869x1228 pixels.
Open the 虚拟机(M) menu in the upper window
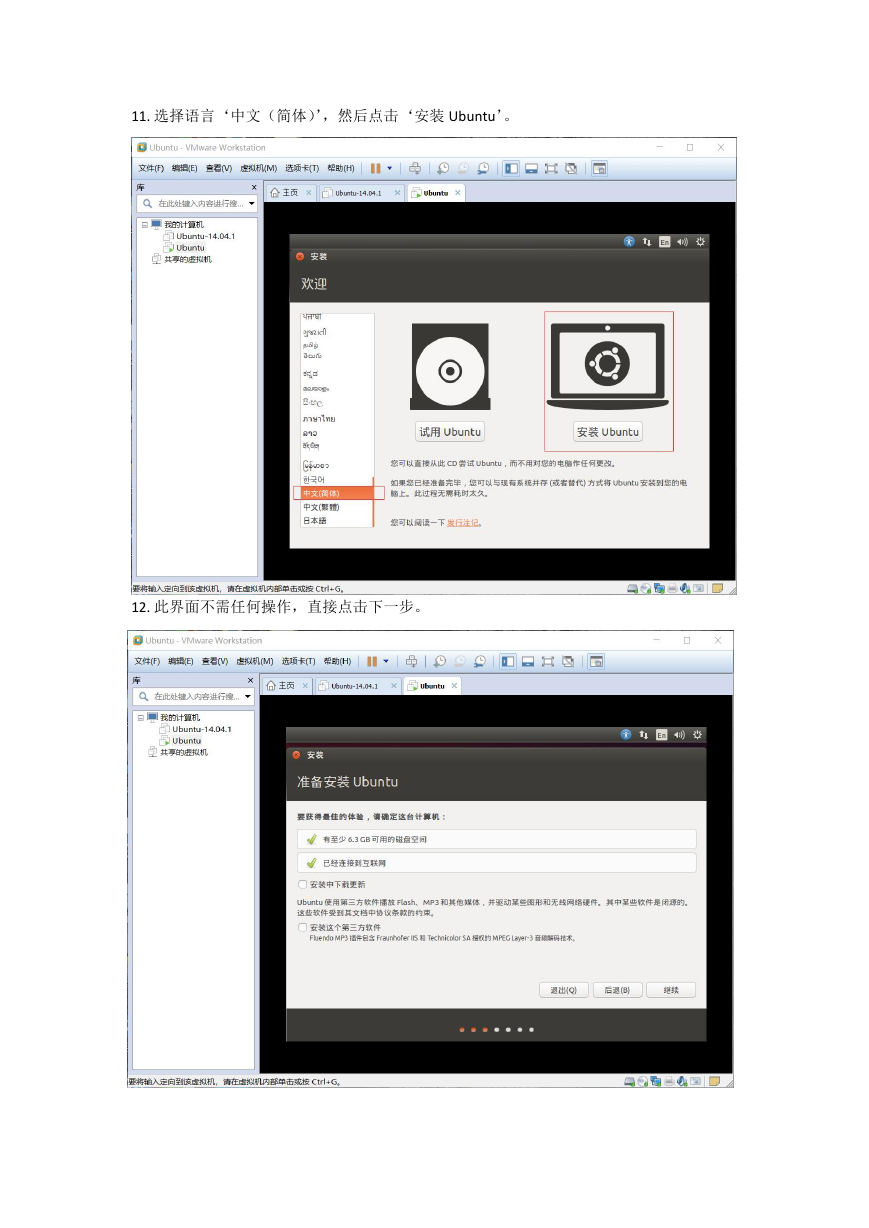[x=258, y=168]
